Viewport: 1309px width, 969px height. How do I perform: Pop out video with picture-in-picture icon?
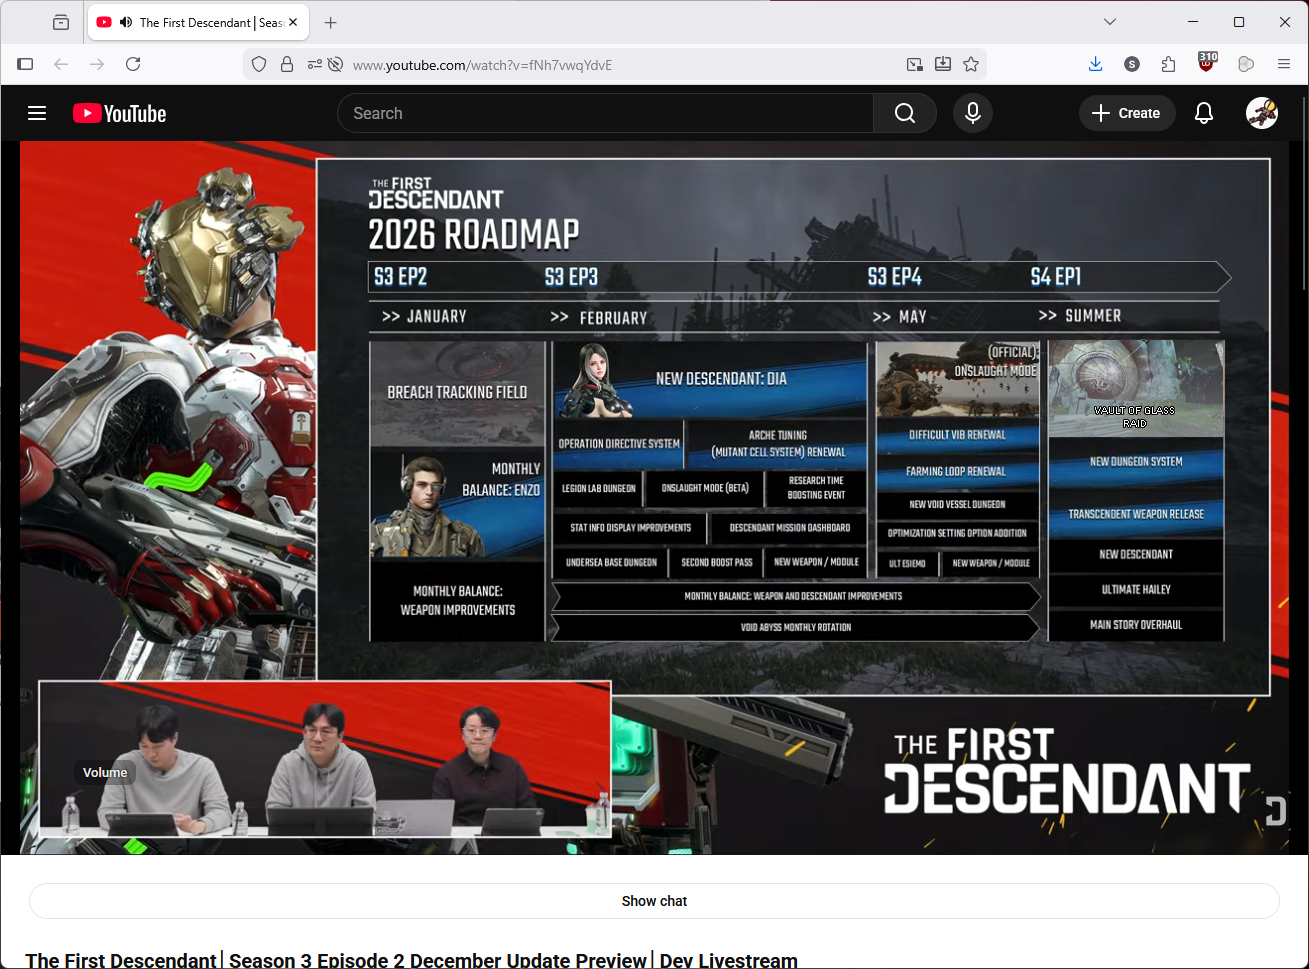[915, 64]
